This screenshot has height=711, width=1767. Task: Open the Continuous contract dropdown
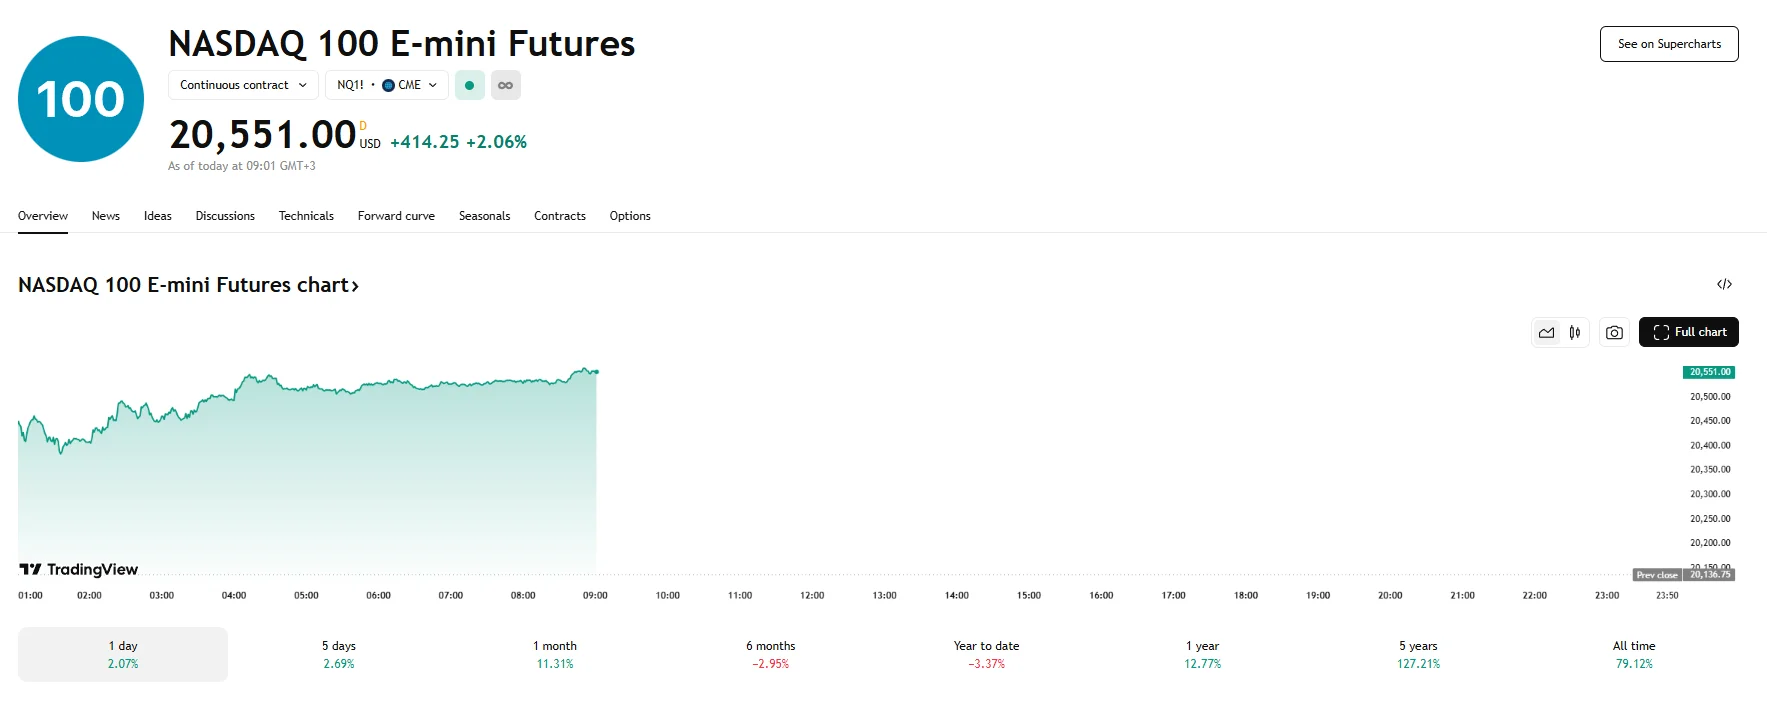242,85
